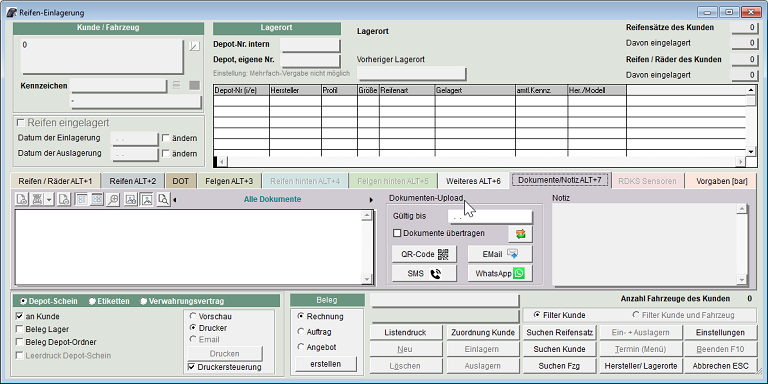Click the Depot-Nr. intern field
This screenshot has height=384, width=768.
coord(310,45)
